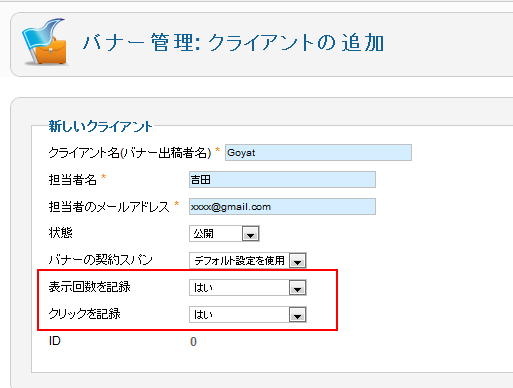The image size is (513, 388).
Task: Click the ID value 0
Action: tap(193, 342)
